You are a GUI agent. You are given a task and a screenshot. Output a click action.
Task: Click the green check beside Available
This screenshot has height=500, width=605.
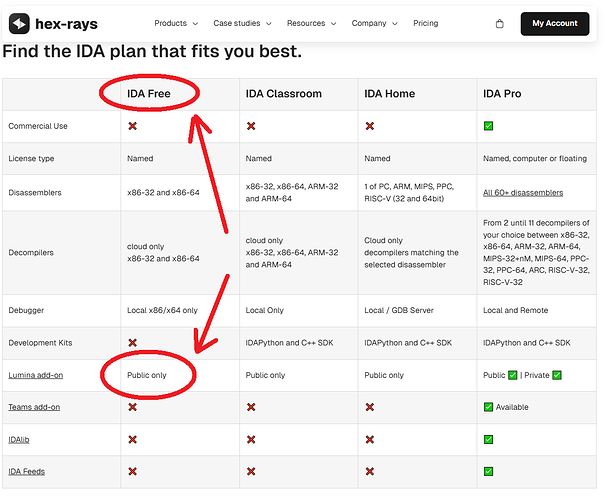click(488, 407)
